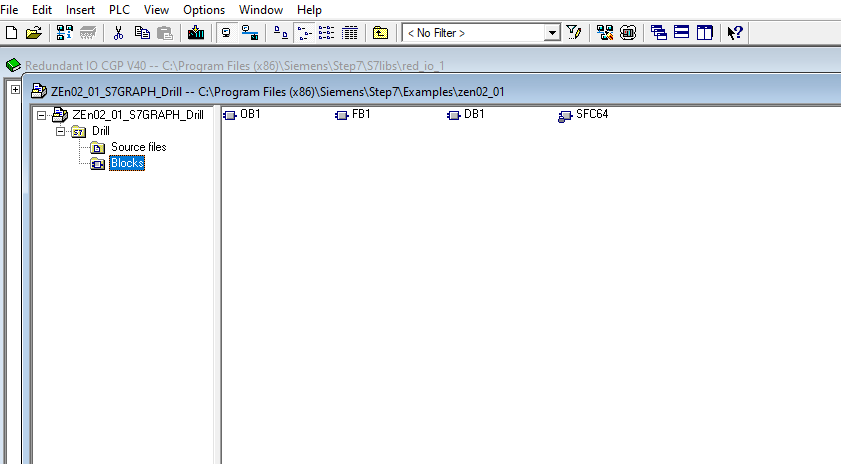The image size is (841, 464).
Task: Select the OB1 block
Action: pos(242,114)
